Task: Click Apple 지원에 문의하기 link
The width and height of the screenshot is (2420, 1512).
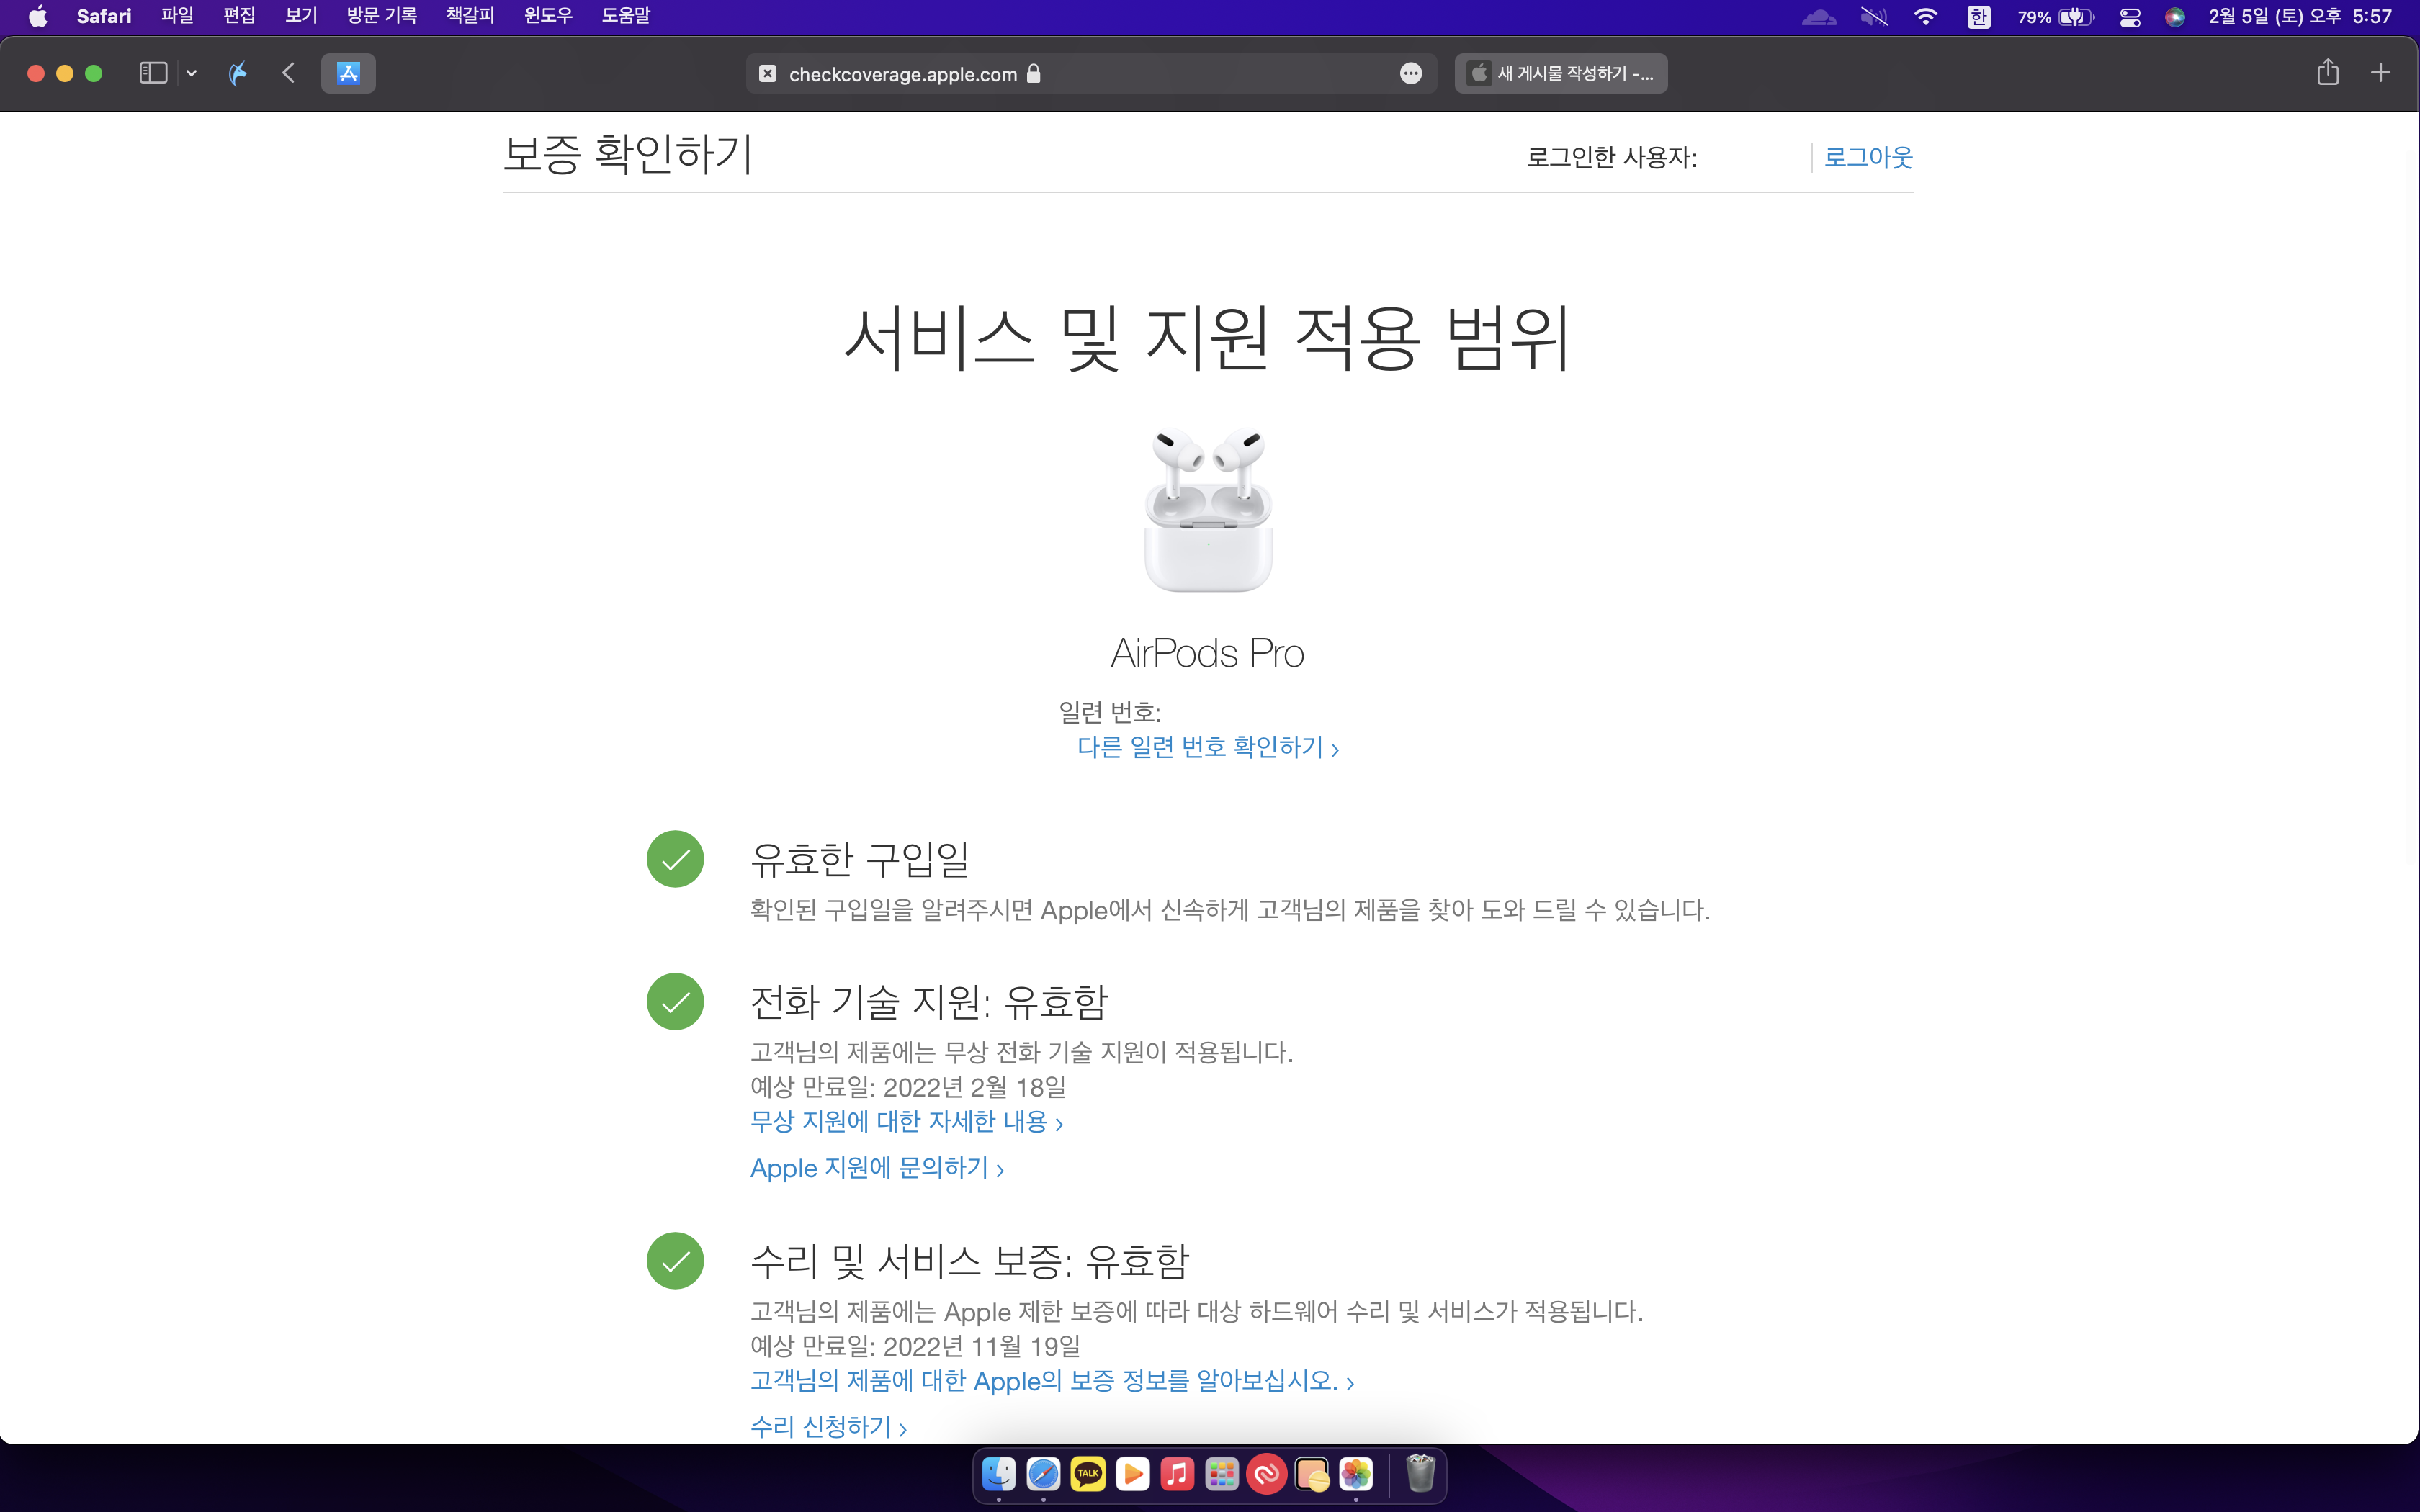Action: (877, 1168)
